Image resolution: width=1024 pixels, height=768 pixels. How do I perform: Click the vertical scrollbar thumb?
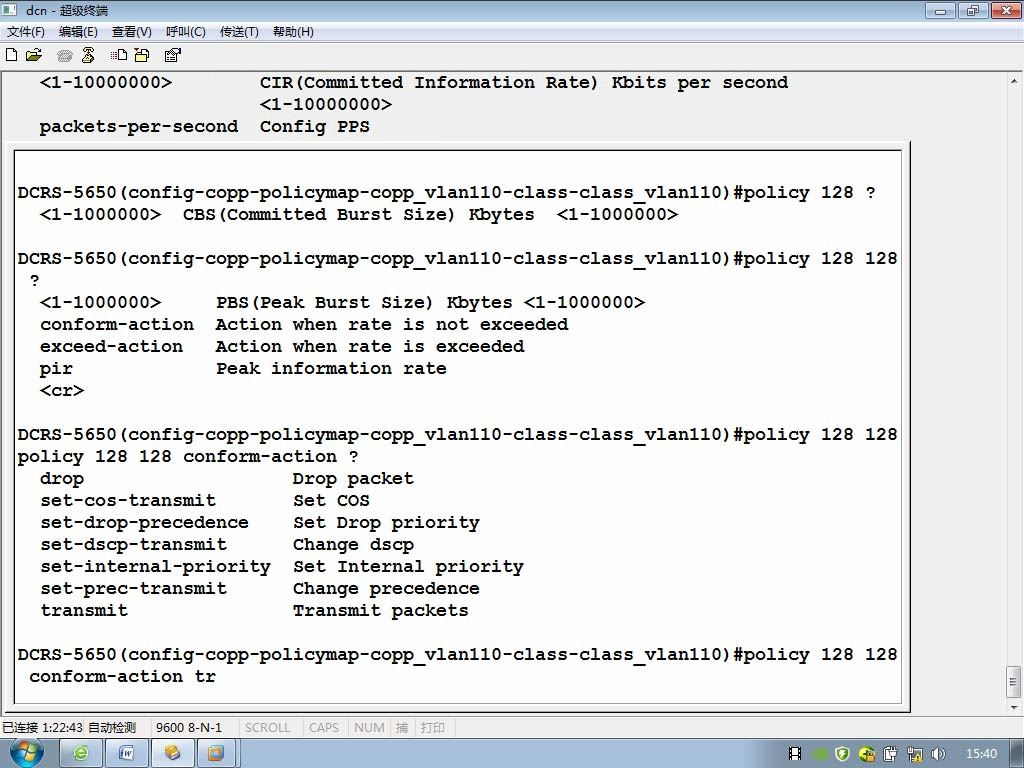(x=1014, y=682)
